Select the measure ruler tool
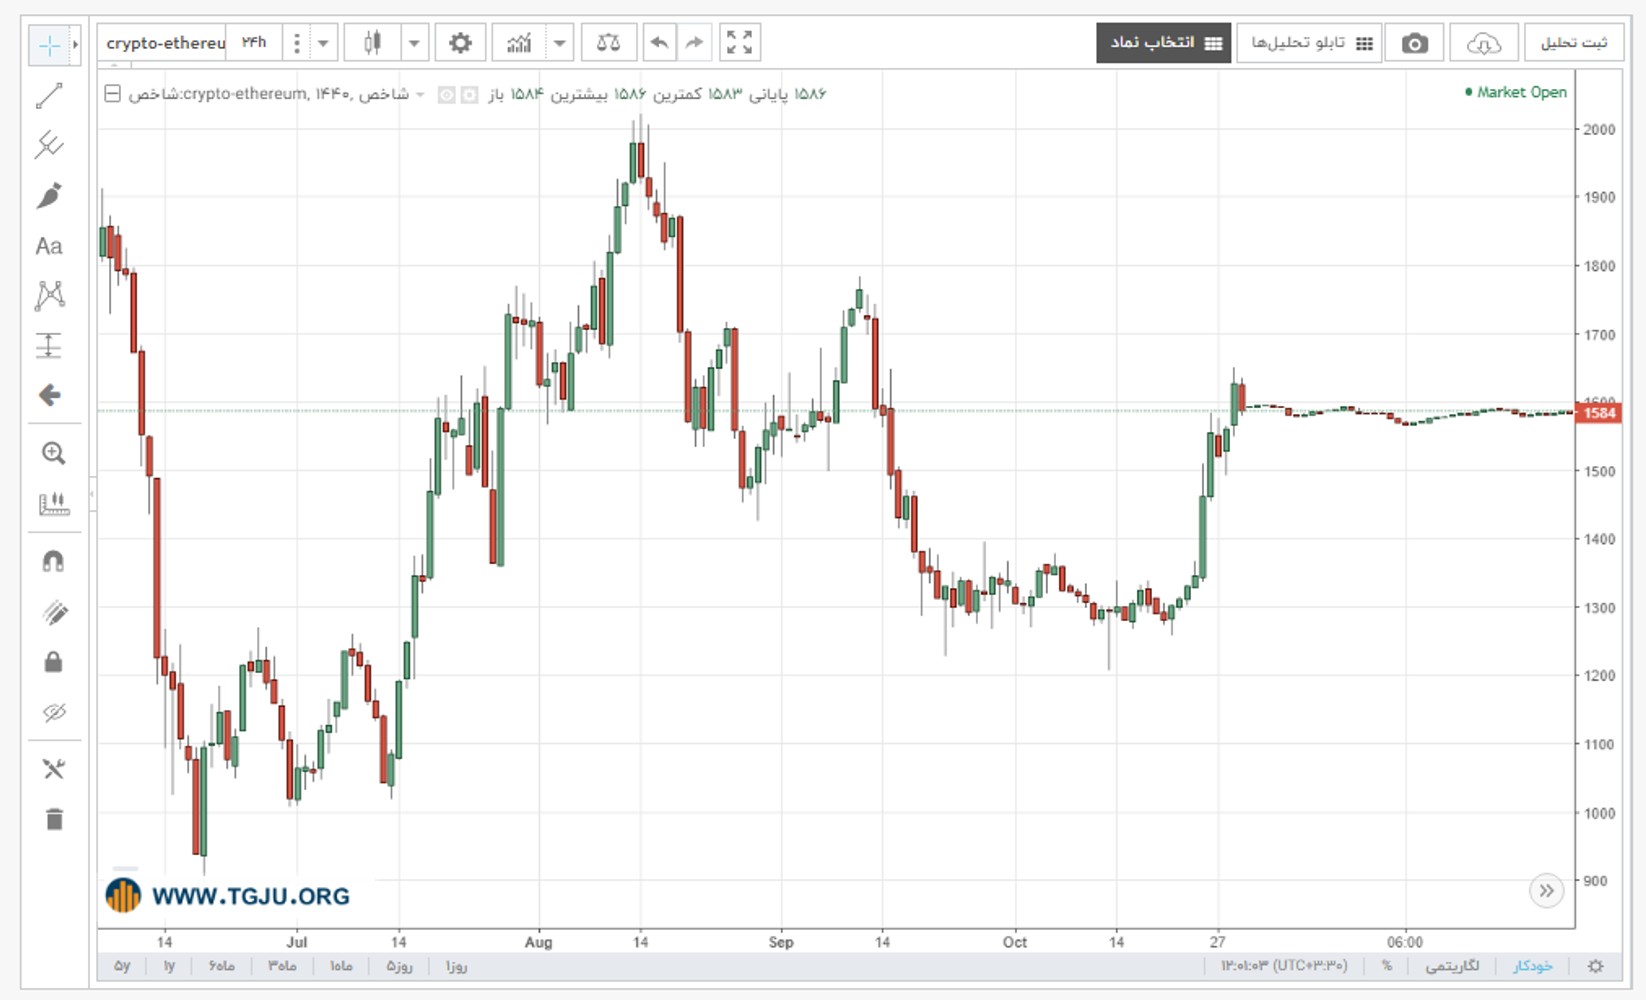1646x1000 pixels. (53, 504)
